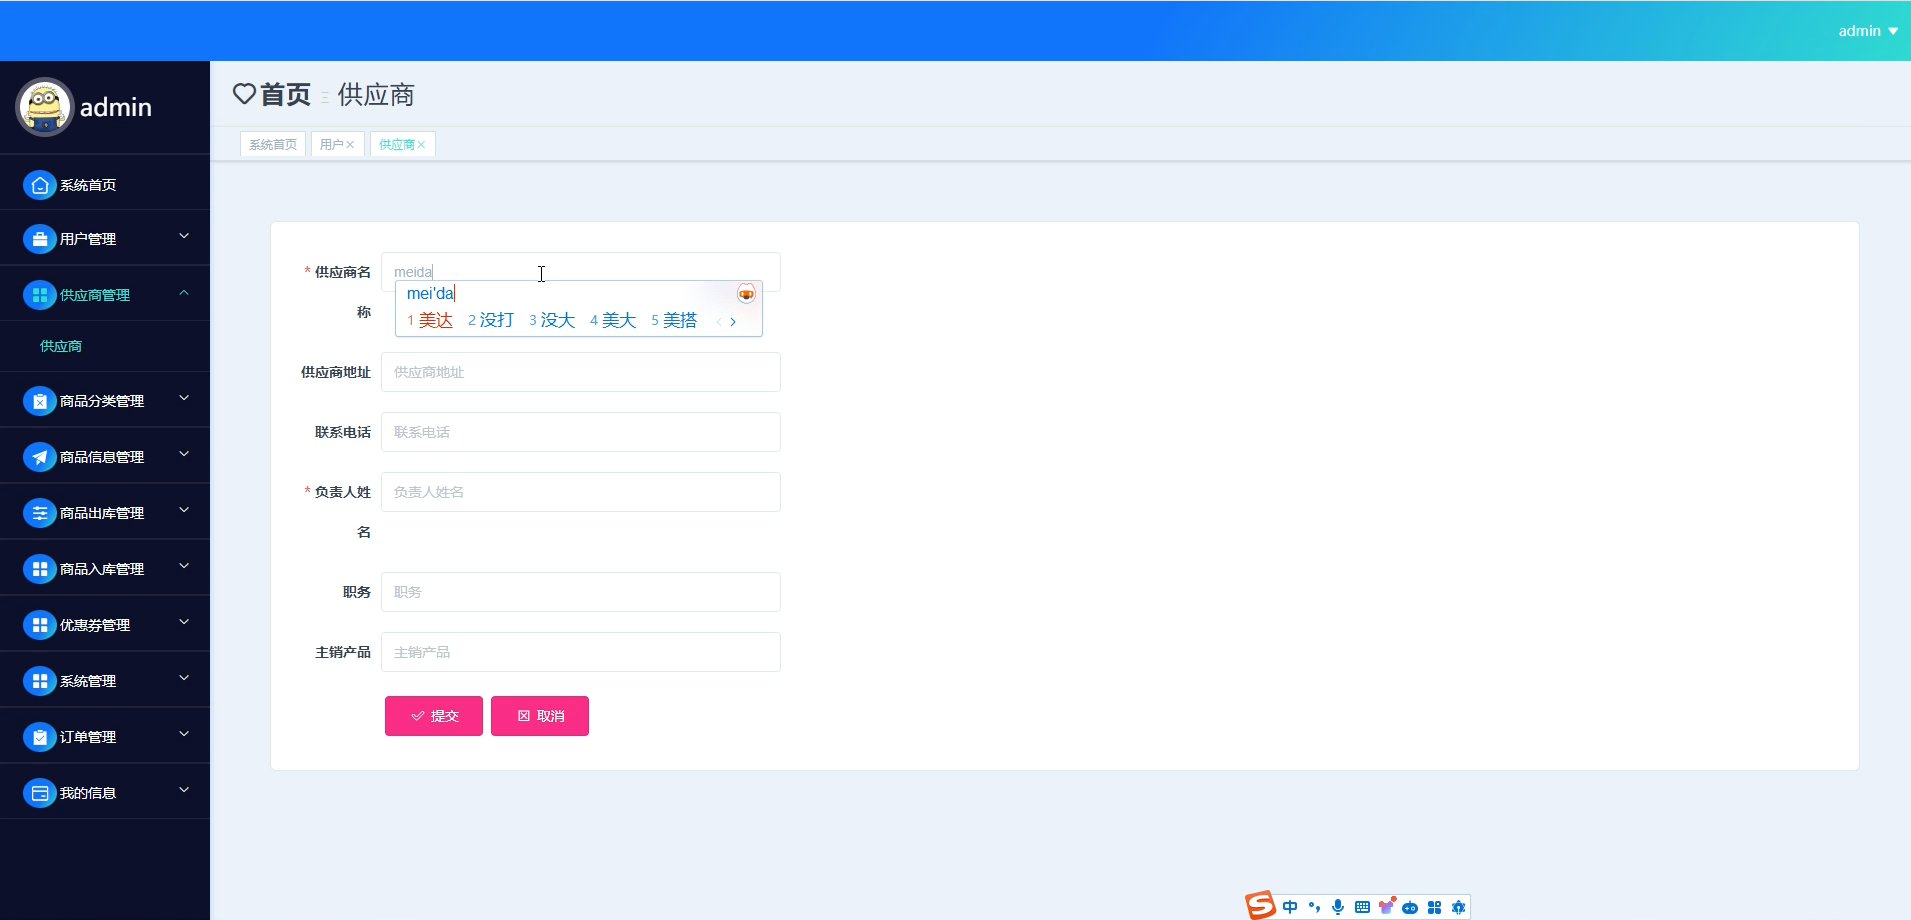Screen dimensions: 1911x920
Task: Click the 用户管理 briefcase icon
Action: (x=40, y=239)
